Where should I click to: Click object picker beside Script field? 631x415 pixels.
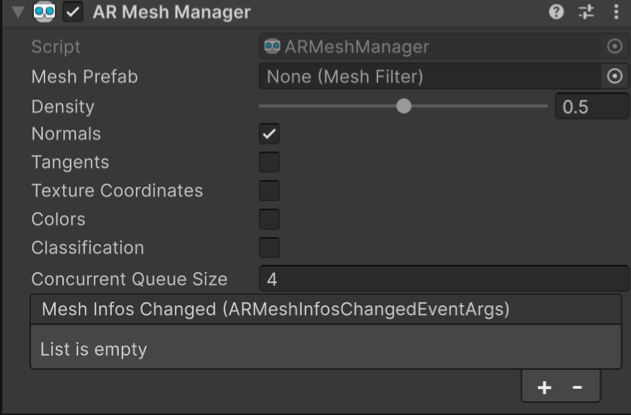click(615, 47)
